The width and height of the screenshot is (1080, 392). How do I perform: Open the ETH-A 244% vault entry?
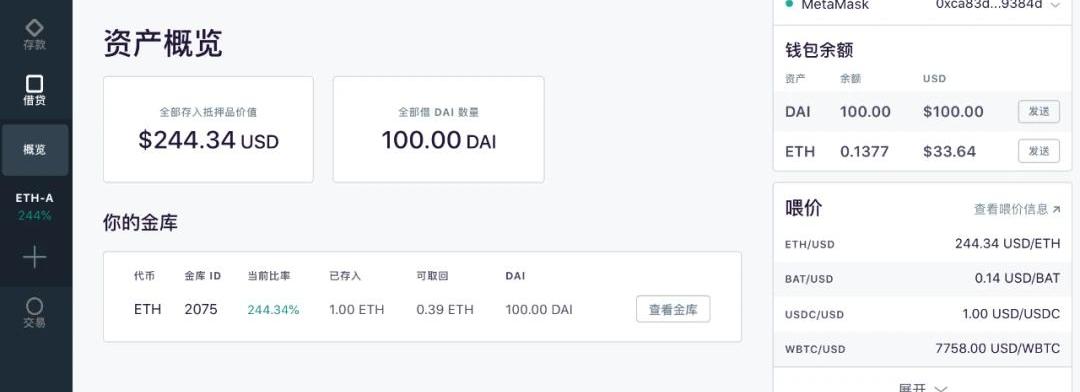click(x=35, y=207)
